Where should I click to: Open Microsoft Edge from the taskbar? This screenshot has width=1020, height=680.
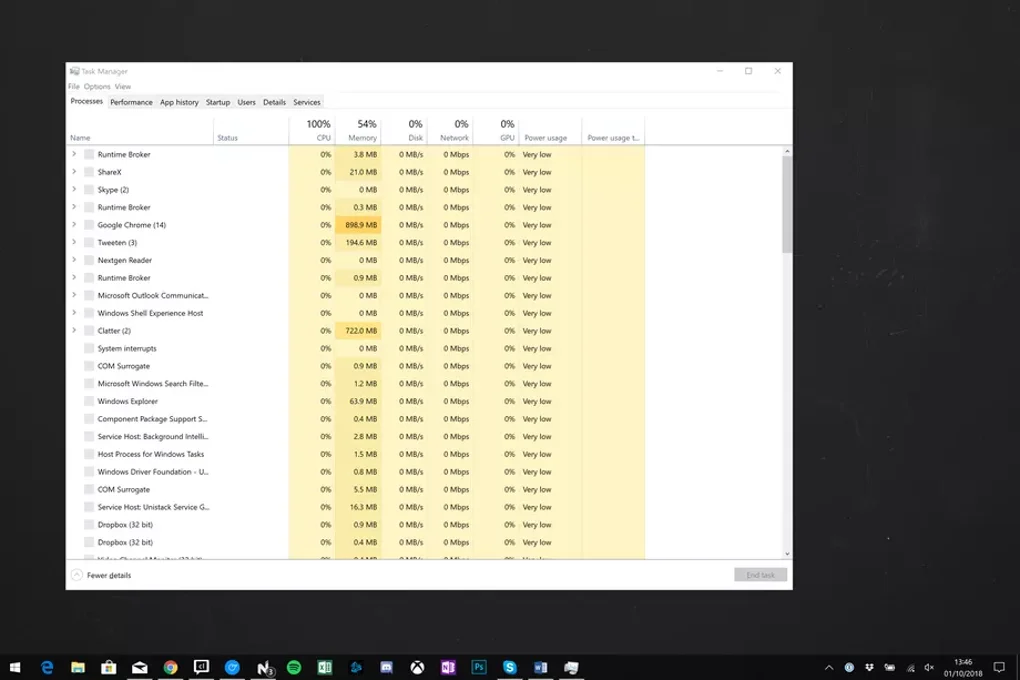(47, 667)
